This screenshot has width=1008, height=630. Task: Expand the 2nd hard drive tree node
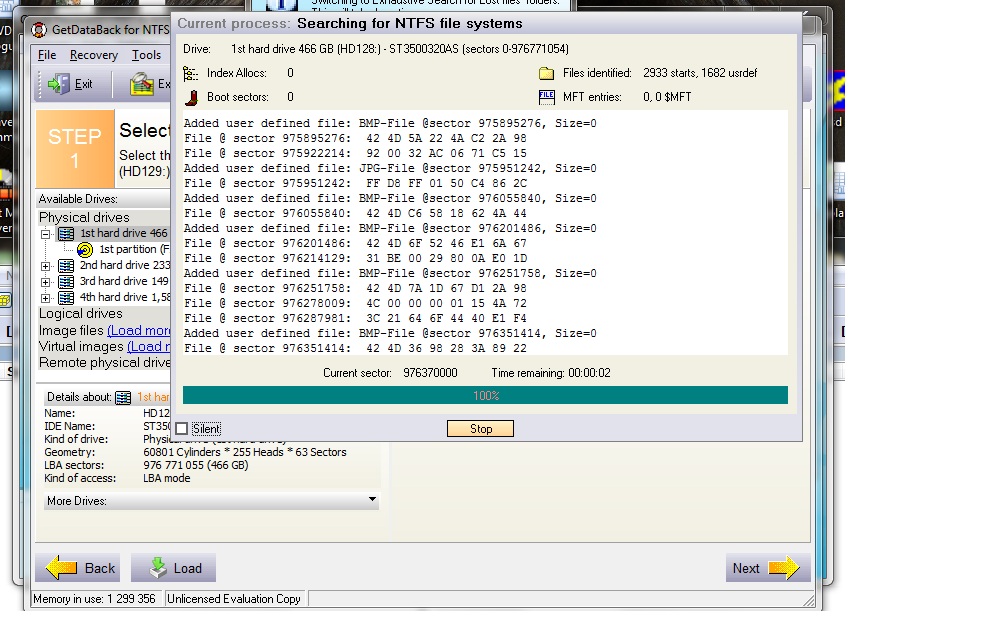coord(46,266)
